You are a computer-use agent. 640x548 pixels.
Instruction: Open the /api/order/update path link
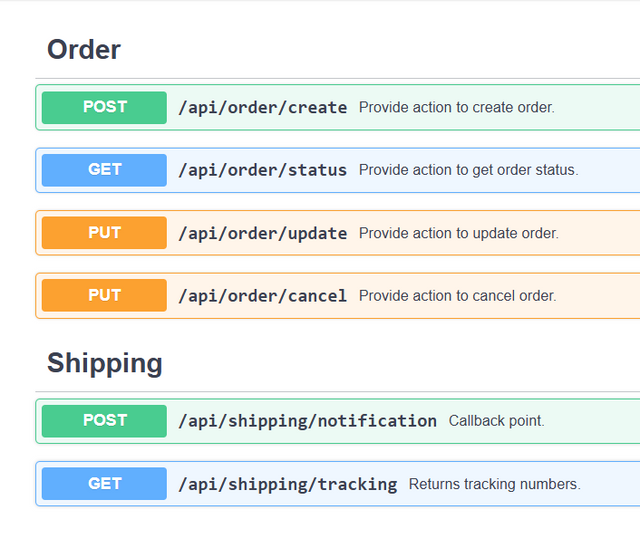262,233
